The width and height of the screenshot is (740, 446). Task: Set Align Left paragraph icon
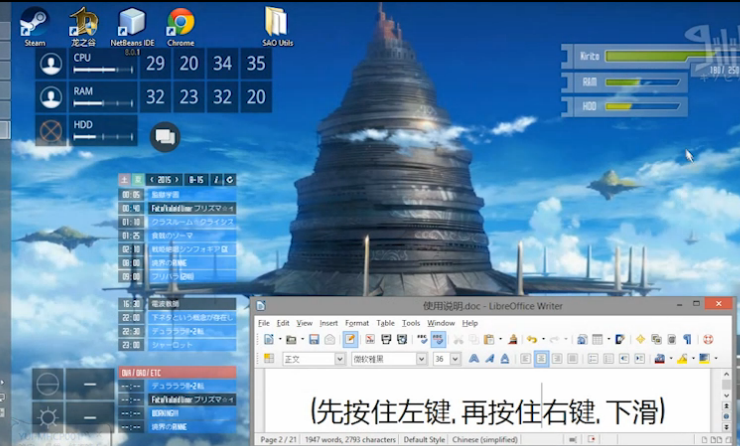coord(526,359)
